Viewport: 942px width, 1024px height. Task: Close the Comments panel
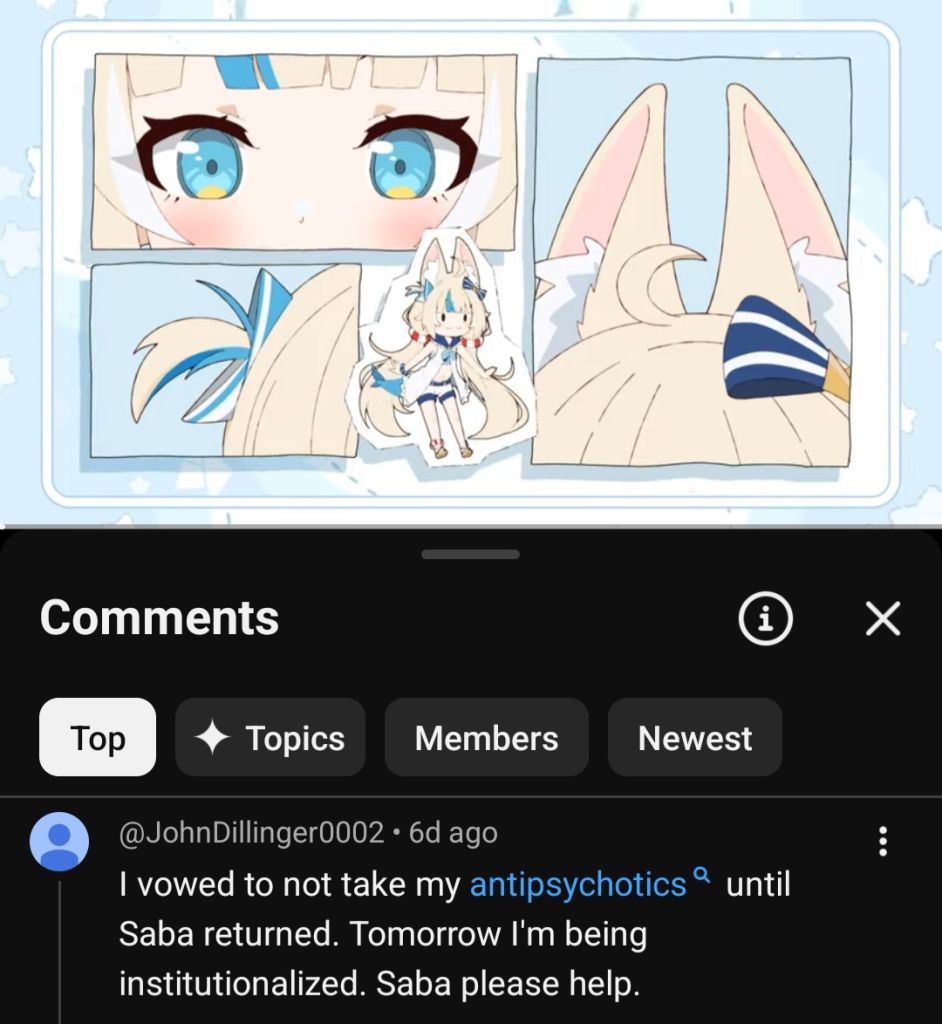(x=883, y=618)
